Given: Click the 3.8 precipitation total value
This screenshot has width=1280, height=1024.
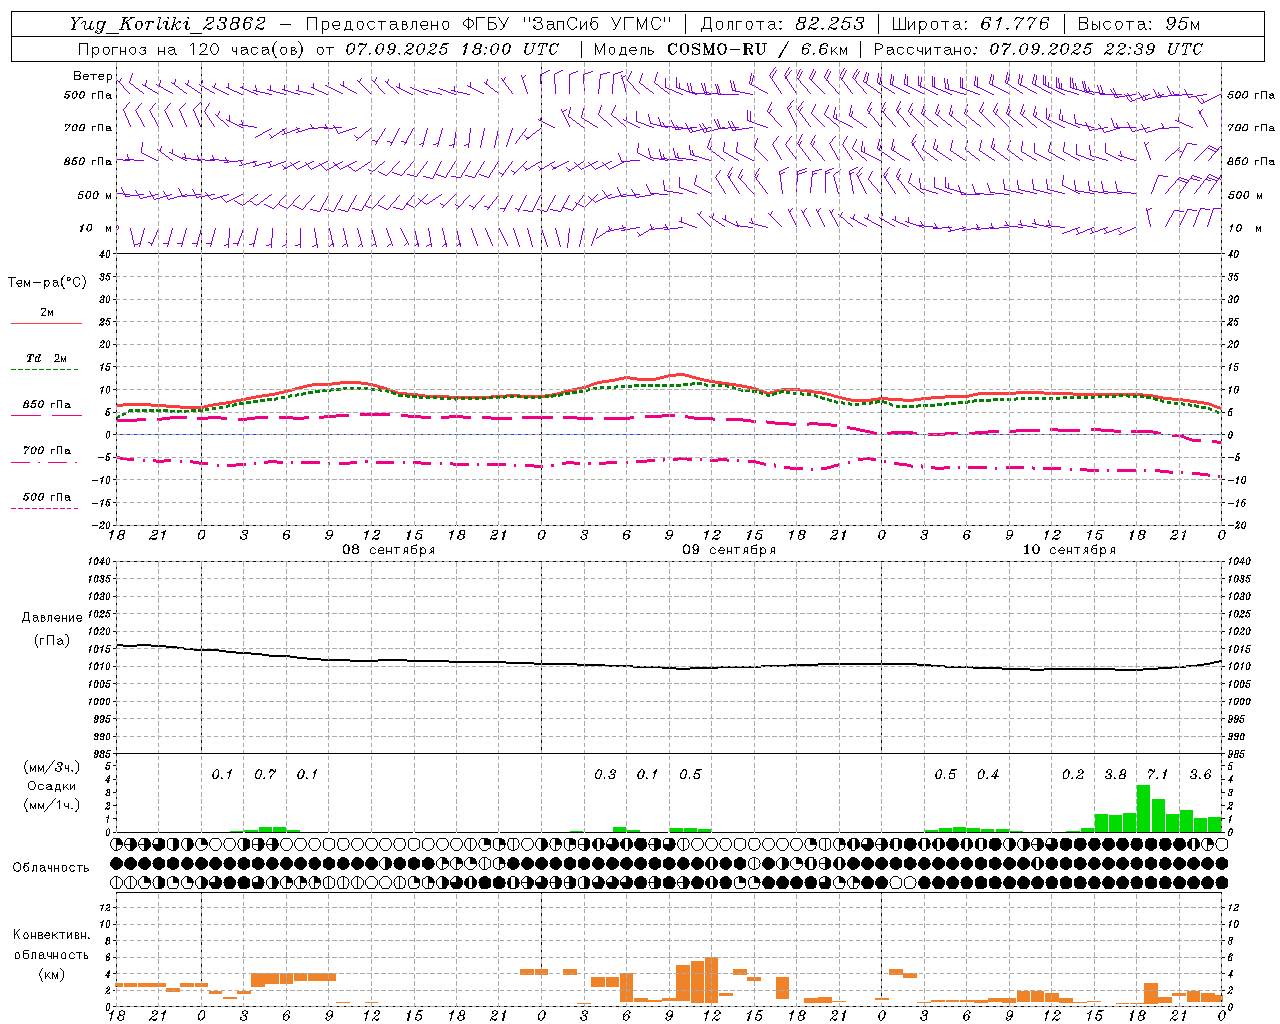Looking at the screenshot, I should (1115, 775).
